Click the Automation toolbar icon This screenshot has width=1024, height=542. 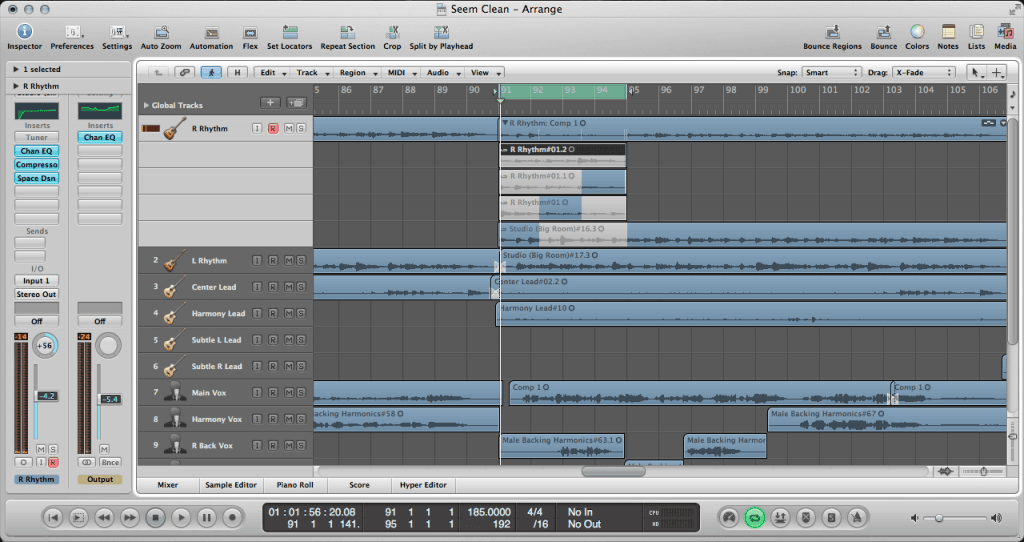pos(211,33)
